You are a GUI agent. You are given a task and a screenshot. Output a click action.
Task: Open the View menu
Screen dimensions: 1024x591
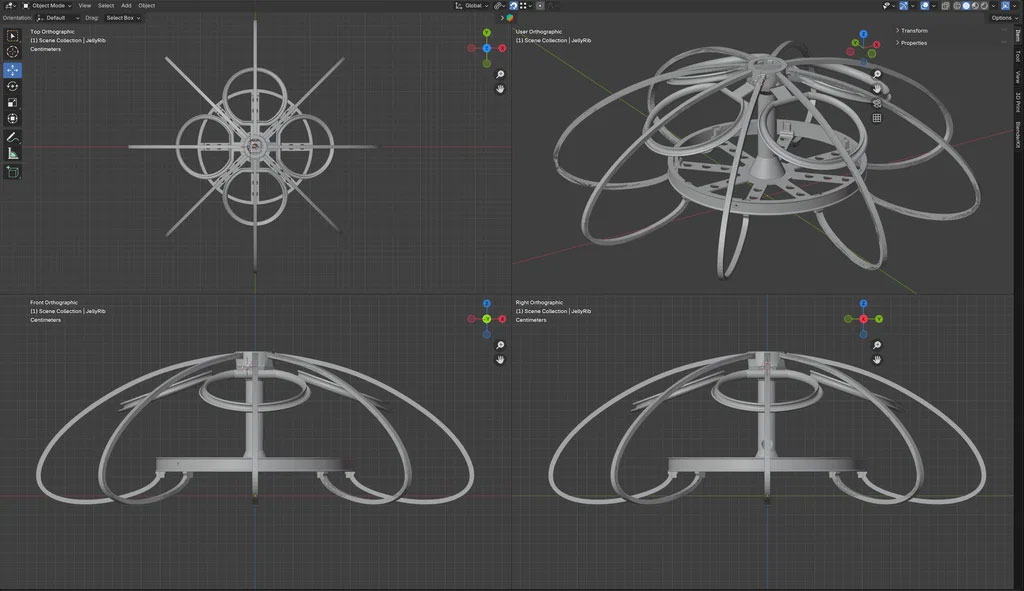tap(85, 6)
